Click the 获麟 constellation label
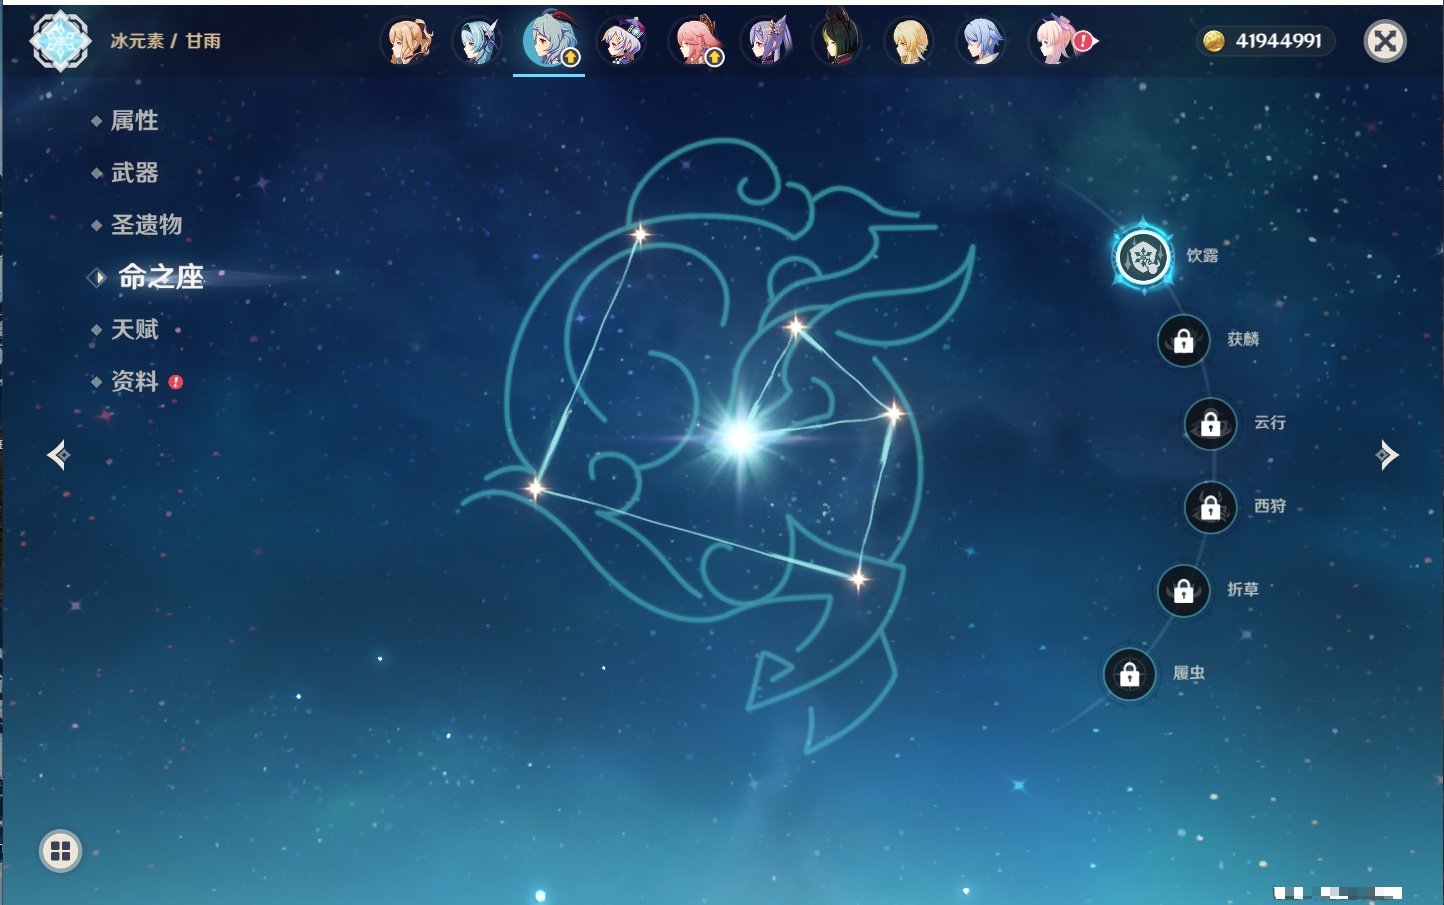 [1243, 339]
